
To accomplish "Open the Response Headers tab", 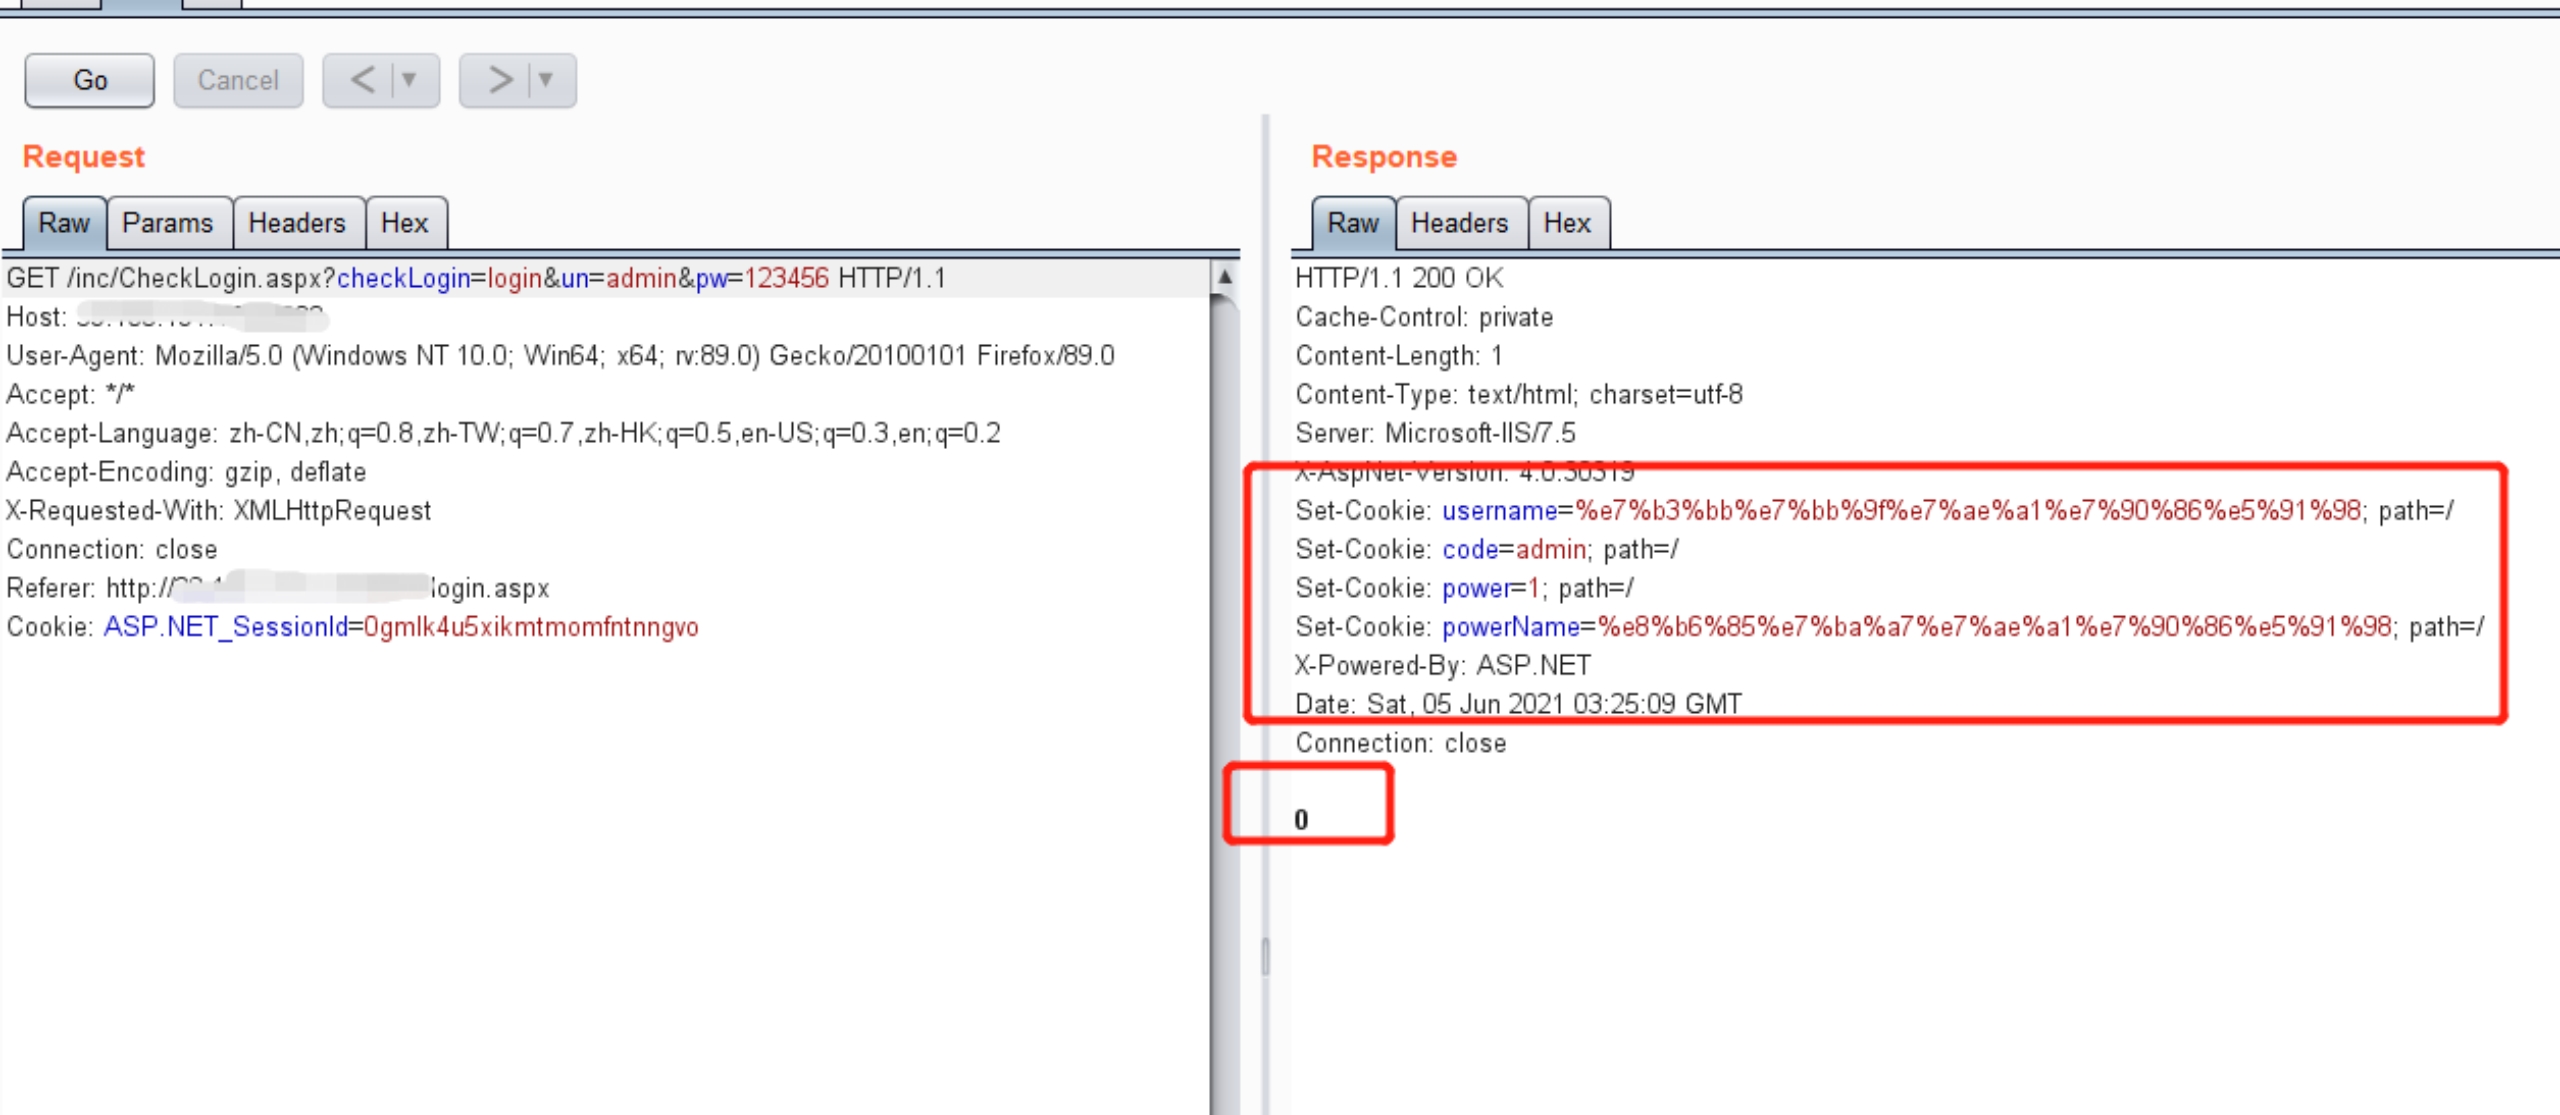I will [x=1459, y=223].
